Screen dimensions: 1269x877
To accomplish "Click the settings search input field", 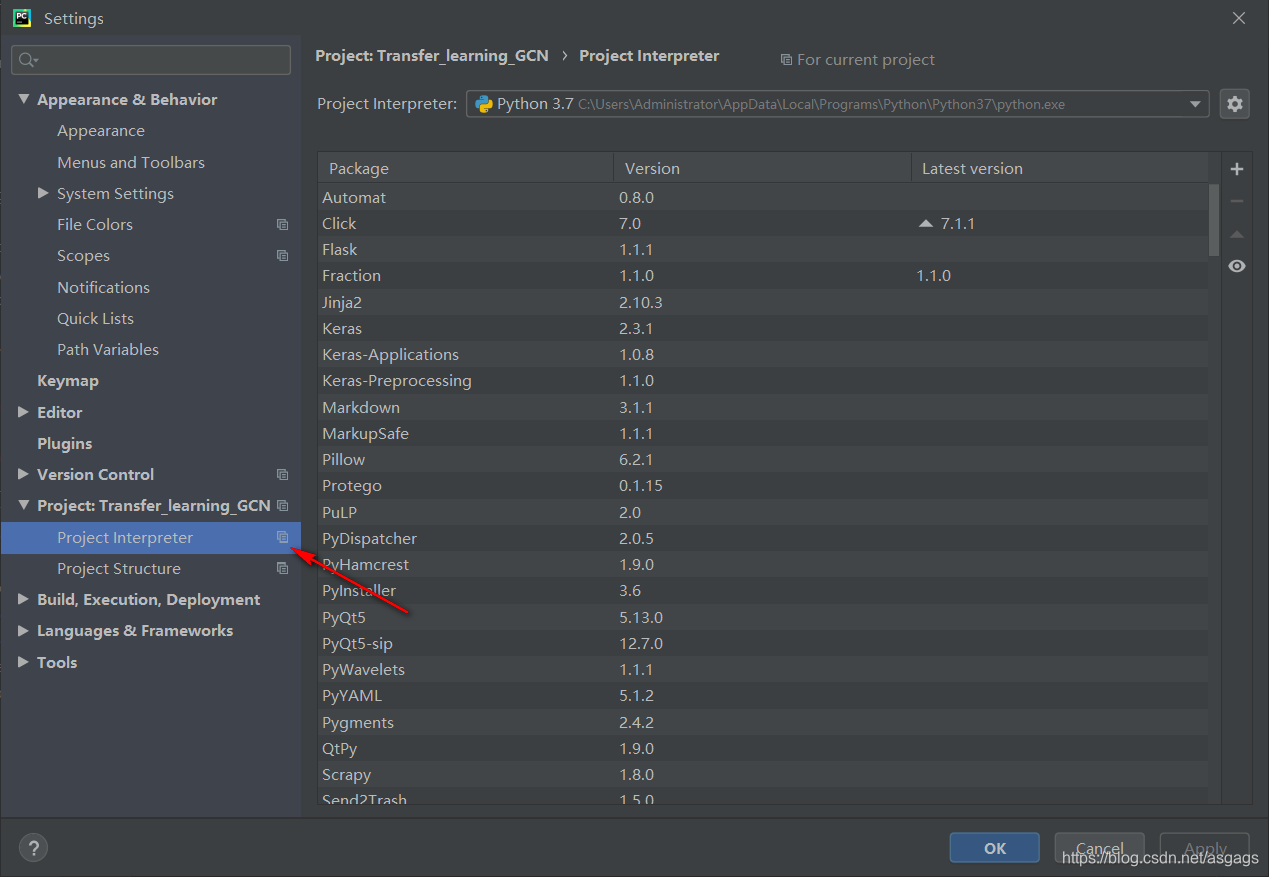I will [x=151, y=60].
